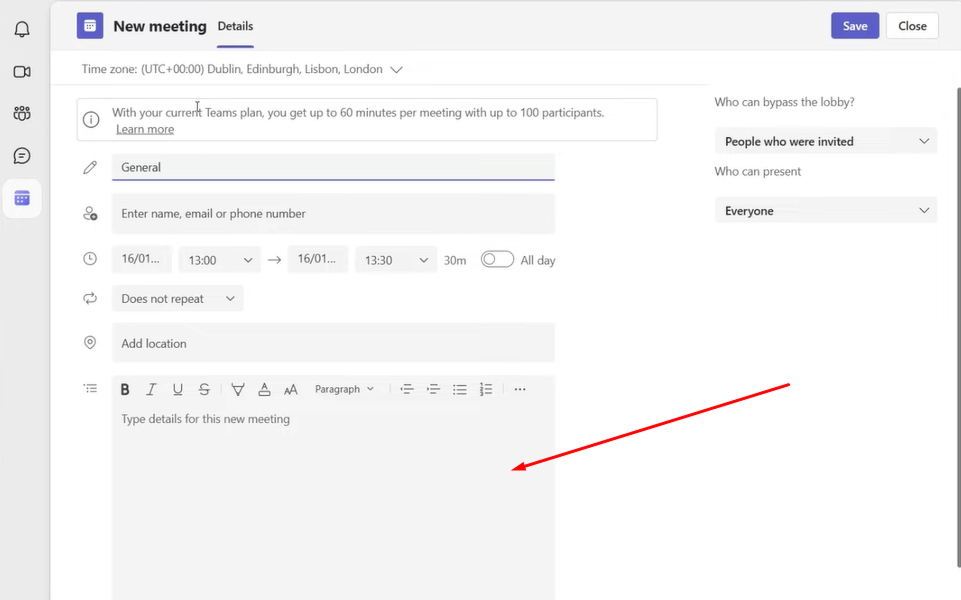Open the Does not repeat dropdown

[x=177, y=299]
